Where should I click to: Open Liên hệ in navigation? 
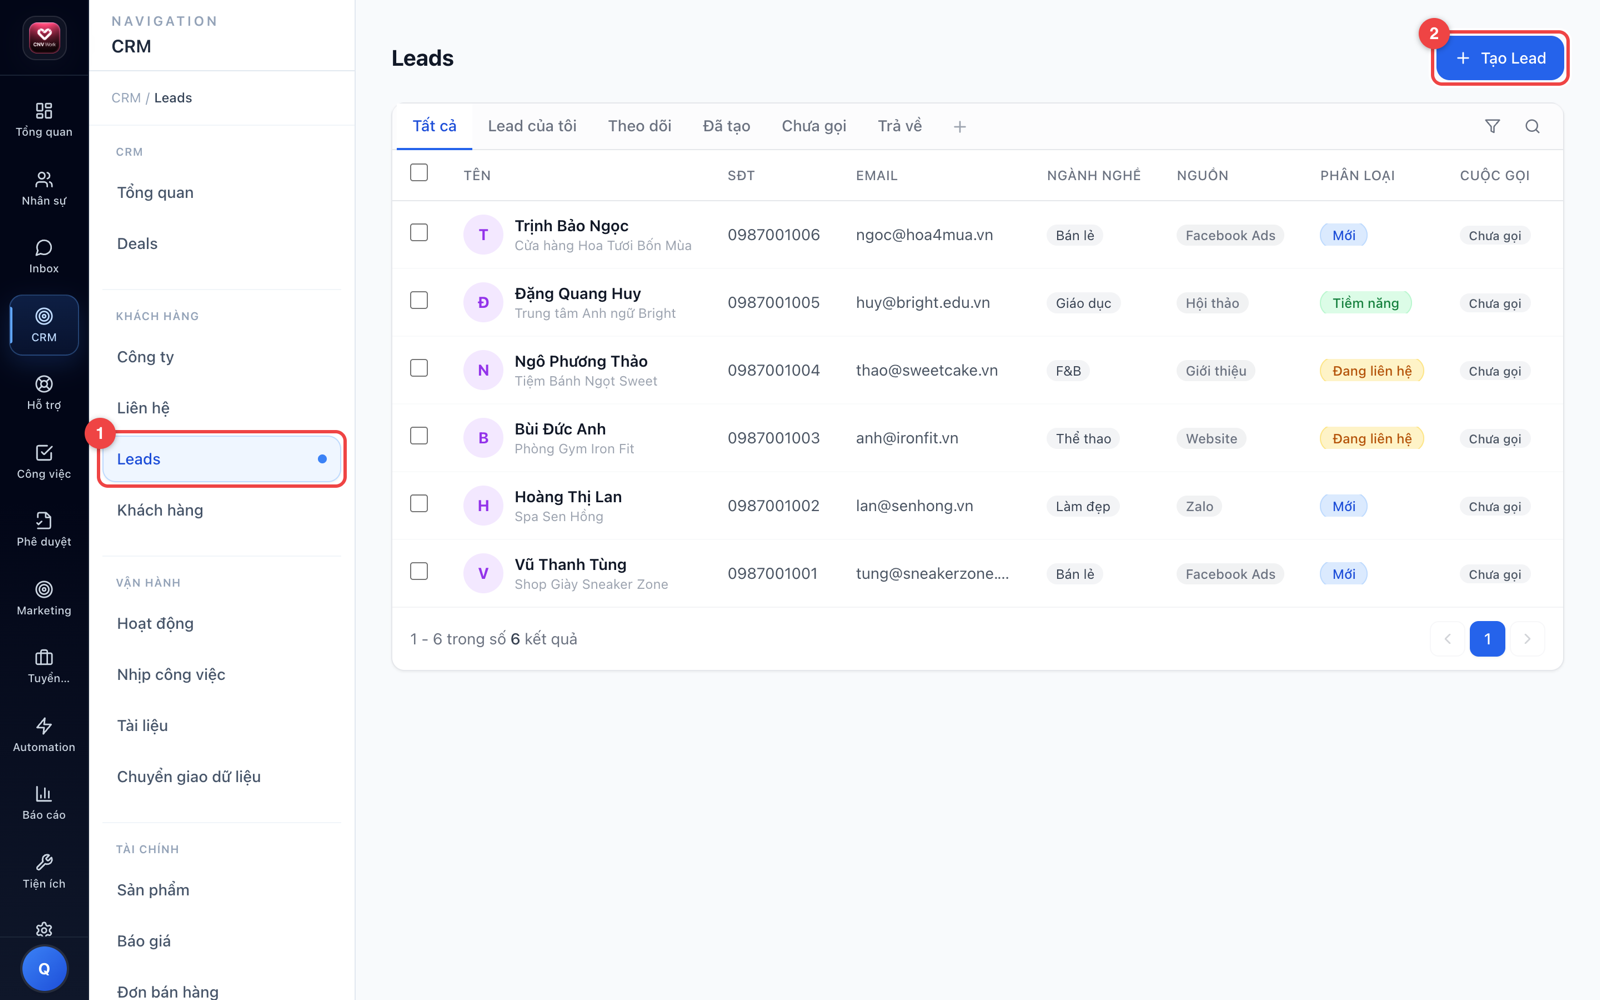click(221, 408)
